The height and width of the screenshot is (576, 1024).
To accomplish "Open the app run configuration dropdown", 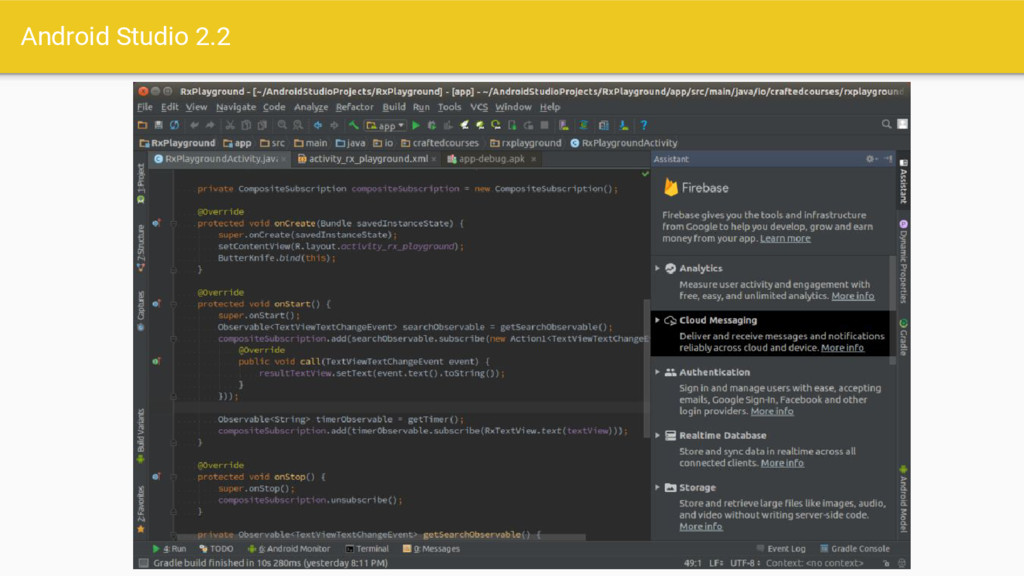I will (386, 125).
